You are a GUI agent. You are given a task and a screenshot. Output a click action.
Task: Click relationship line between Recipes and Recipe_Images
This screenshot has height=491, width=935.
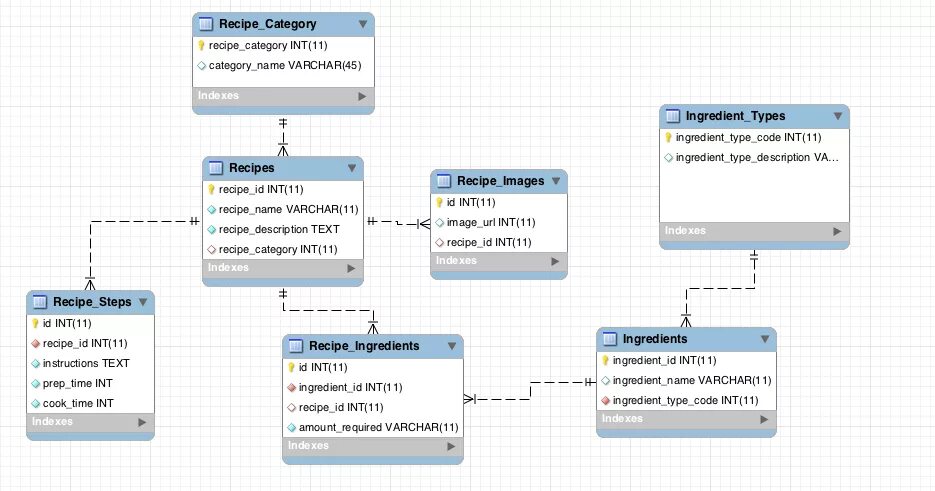pyautogui.click(x=397, y=223)
